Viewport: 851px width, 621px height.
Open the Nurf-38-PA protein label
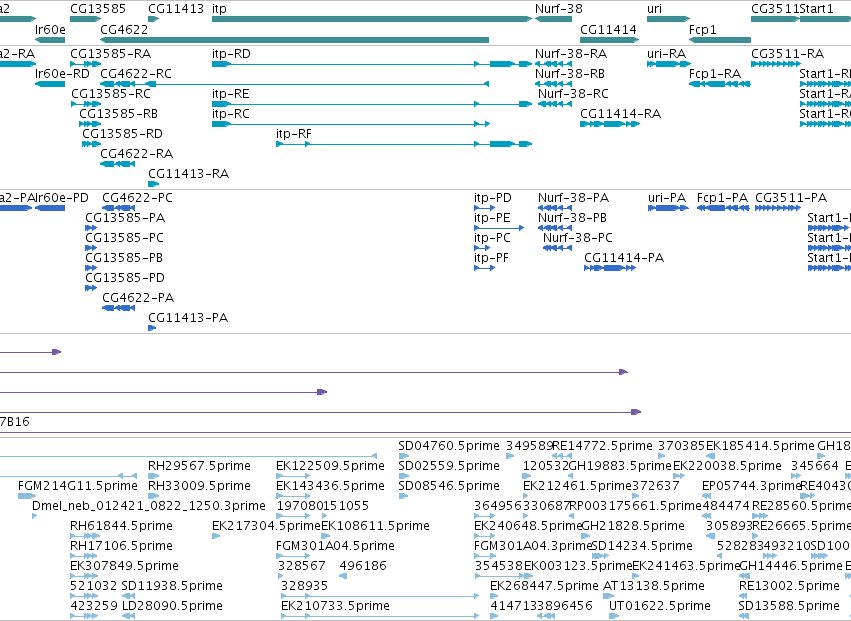[573, 198]
